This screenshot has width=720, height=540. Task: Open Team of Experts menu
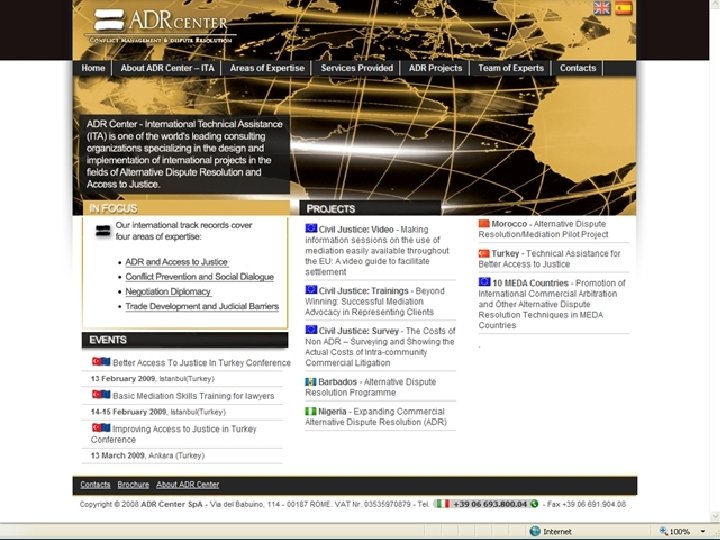[x=511, y=68]
